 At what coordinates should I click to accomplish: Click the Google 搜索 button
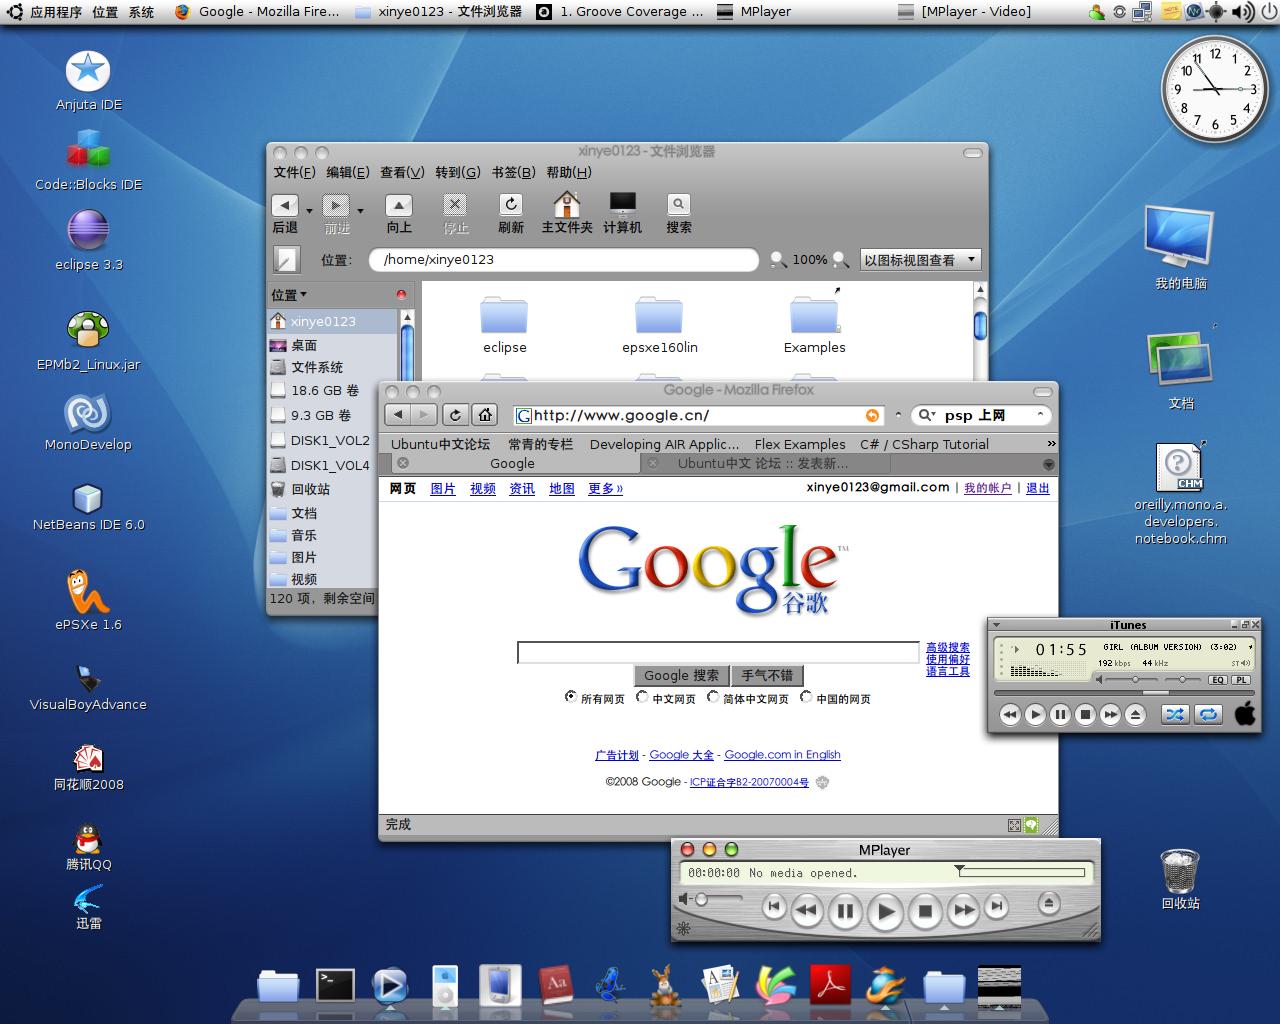pyautogui.click(x=681, y=675)
